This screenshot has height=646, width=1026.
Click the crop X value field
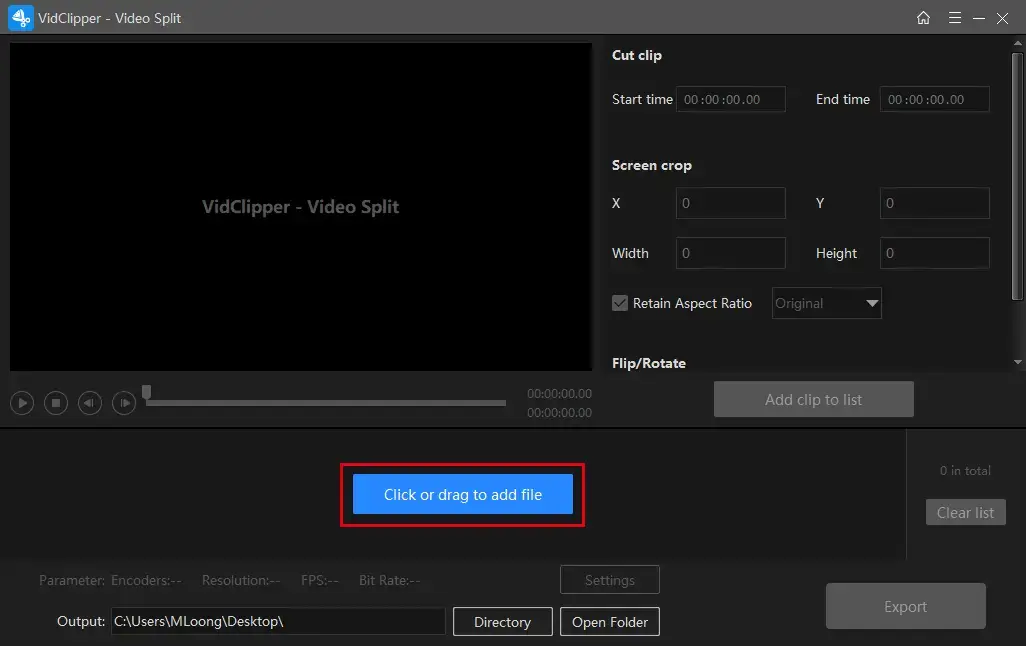tap(730, 203)
